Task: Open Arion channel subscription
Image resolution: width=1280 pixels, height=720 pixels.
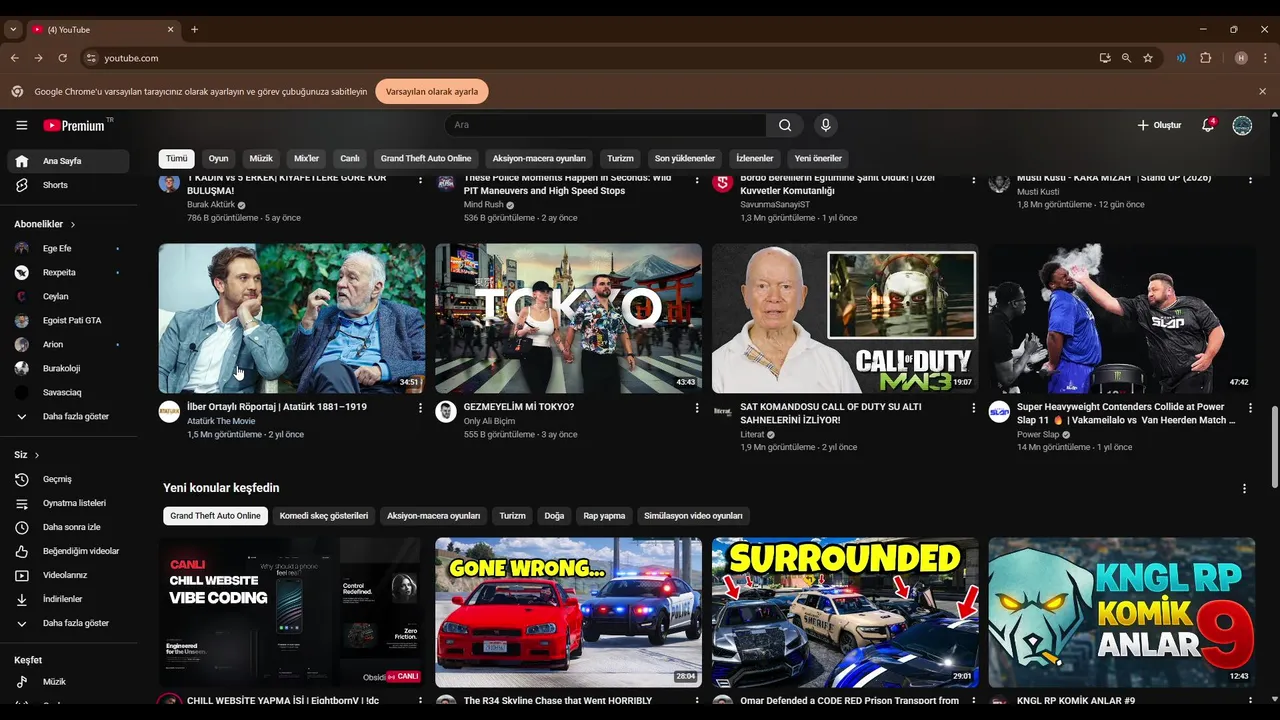Action: (x=68, y=344)
